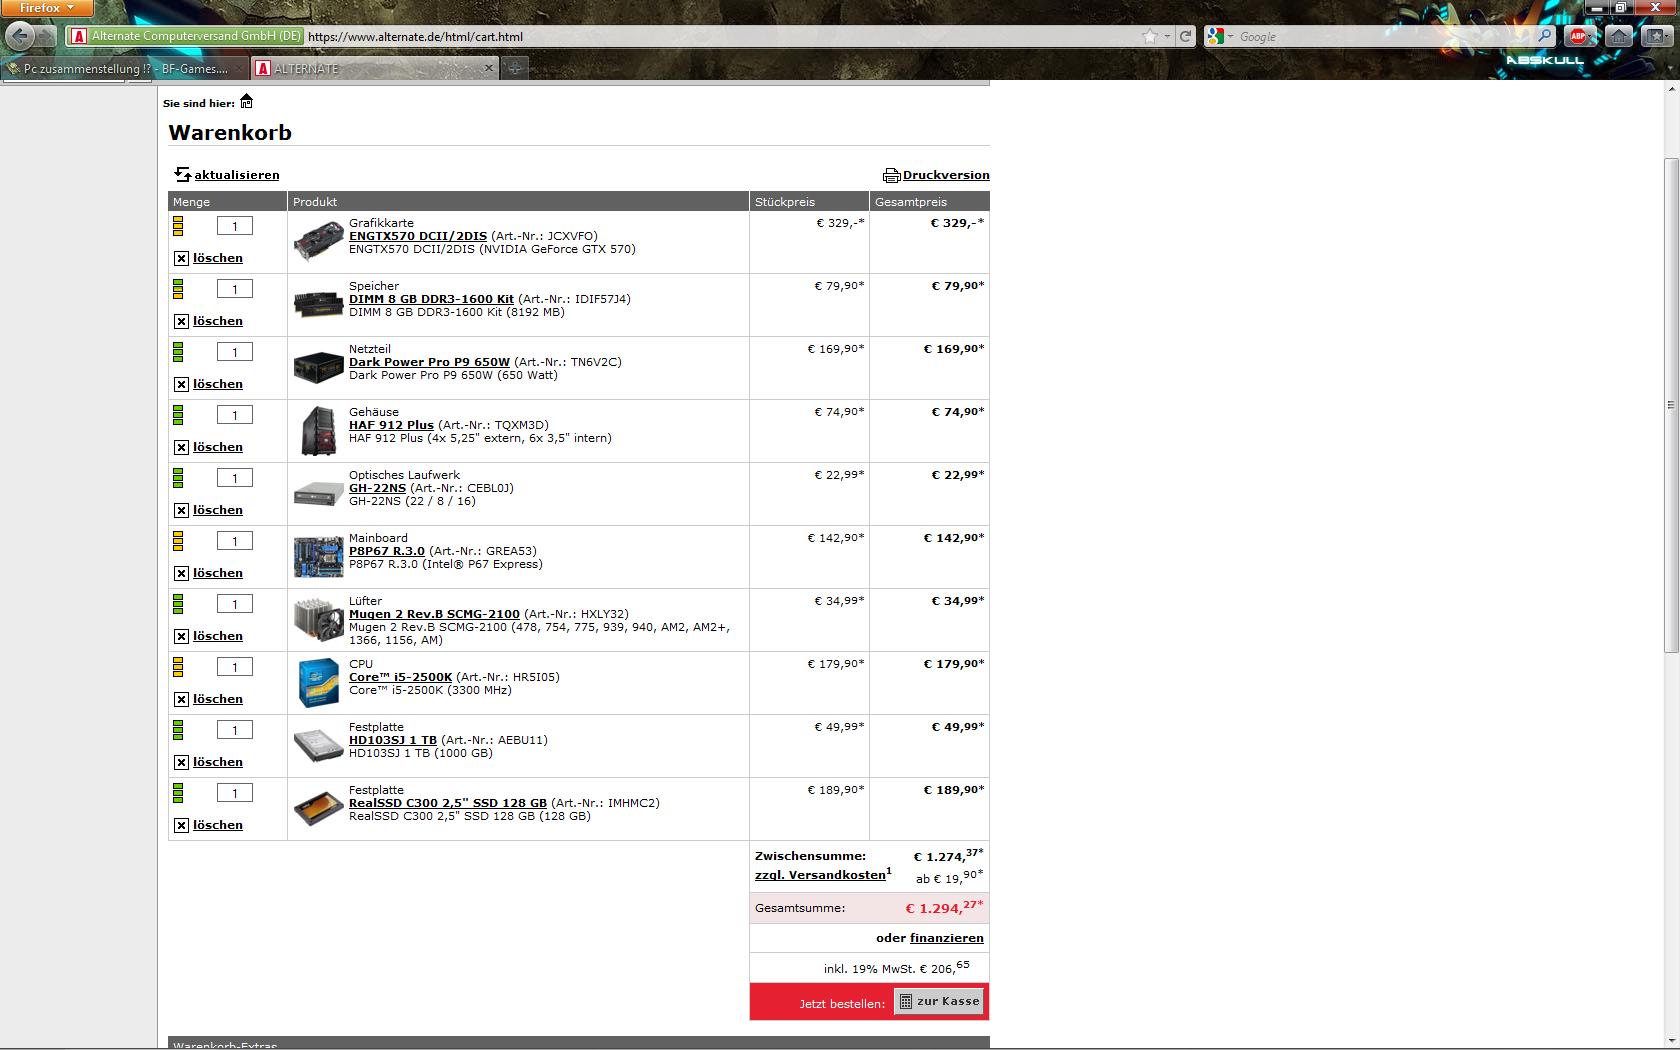Click the search magnifier icon
This screenshot has width=1680, height=1050.
[x=1545, y=36]
